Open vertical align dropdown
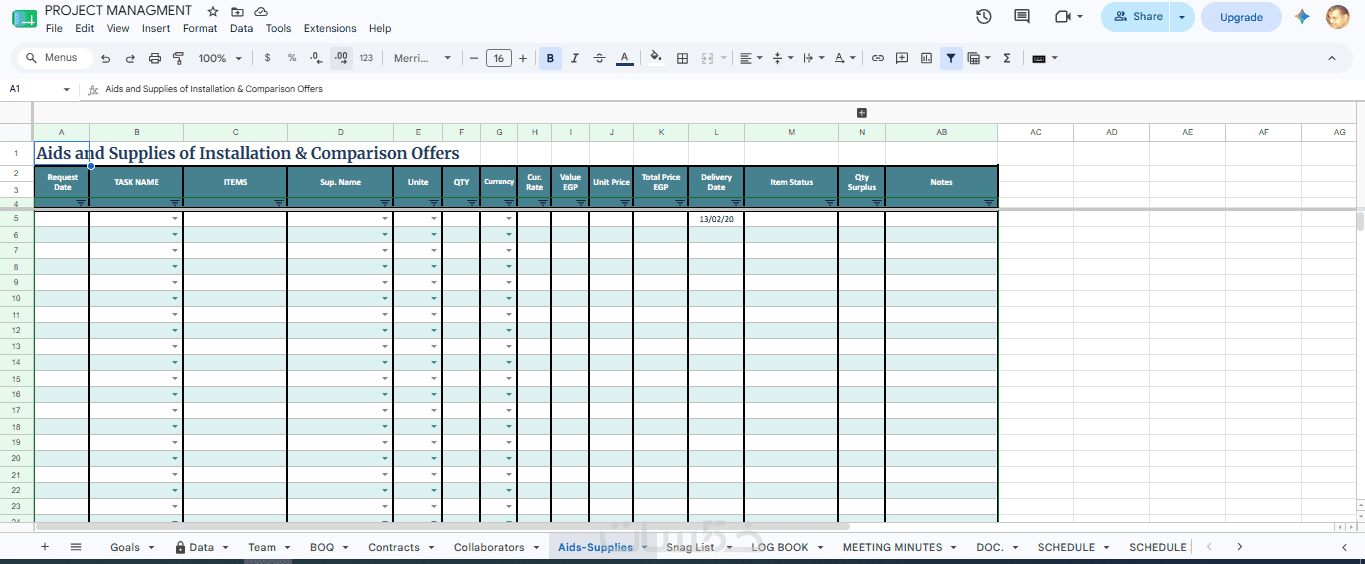Viewport: 1365px width, 564px height. tap(783, 58)
